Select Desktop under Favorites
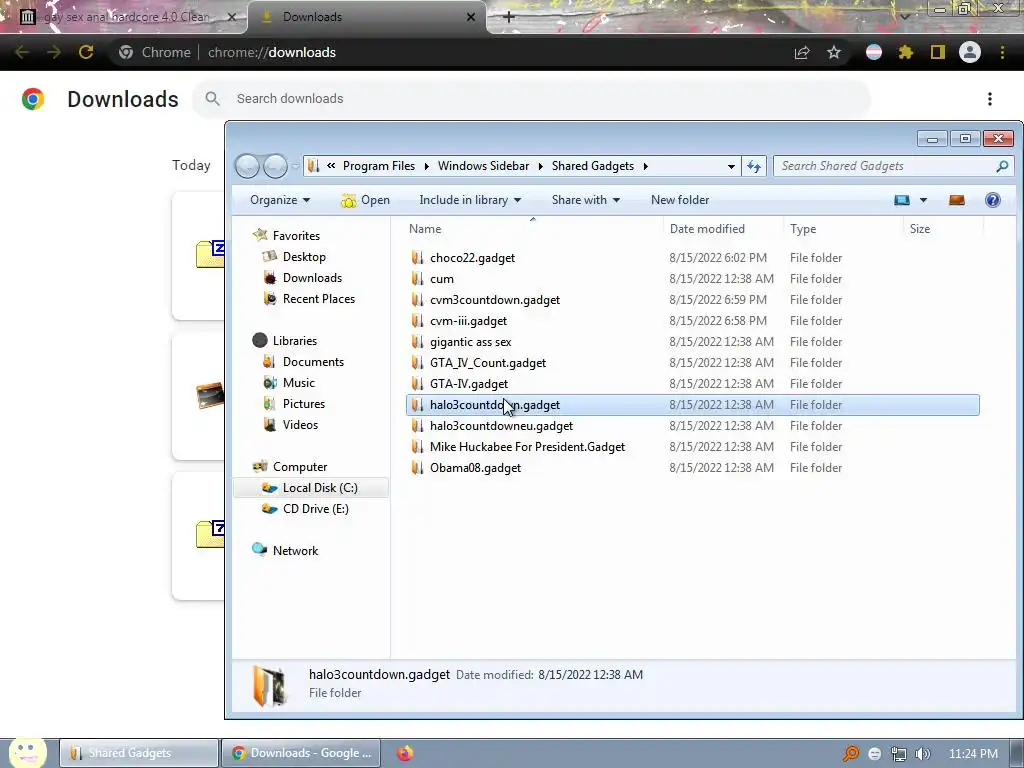This screenshot has height=768, width=1024. (x=304, y=257)
